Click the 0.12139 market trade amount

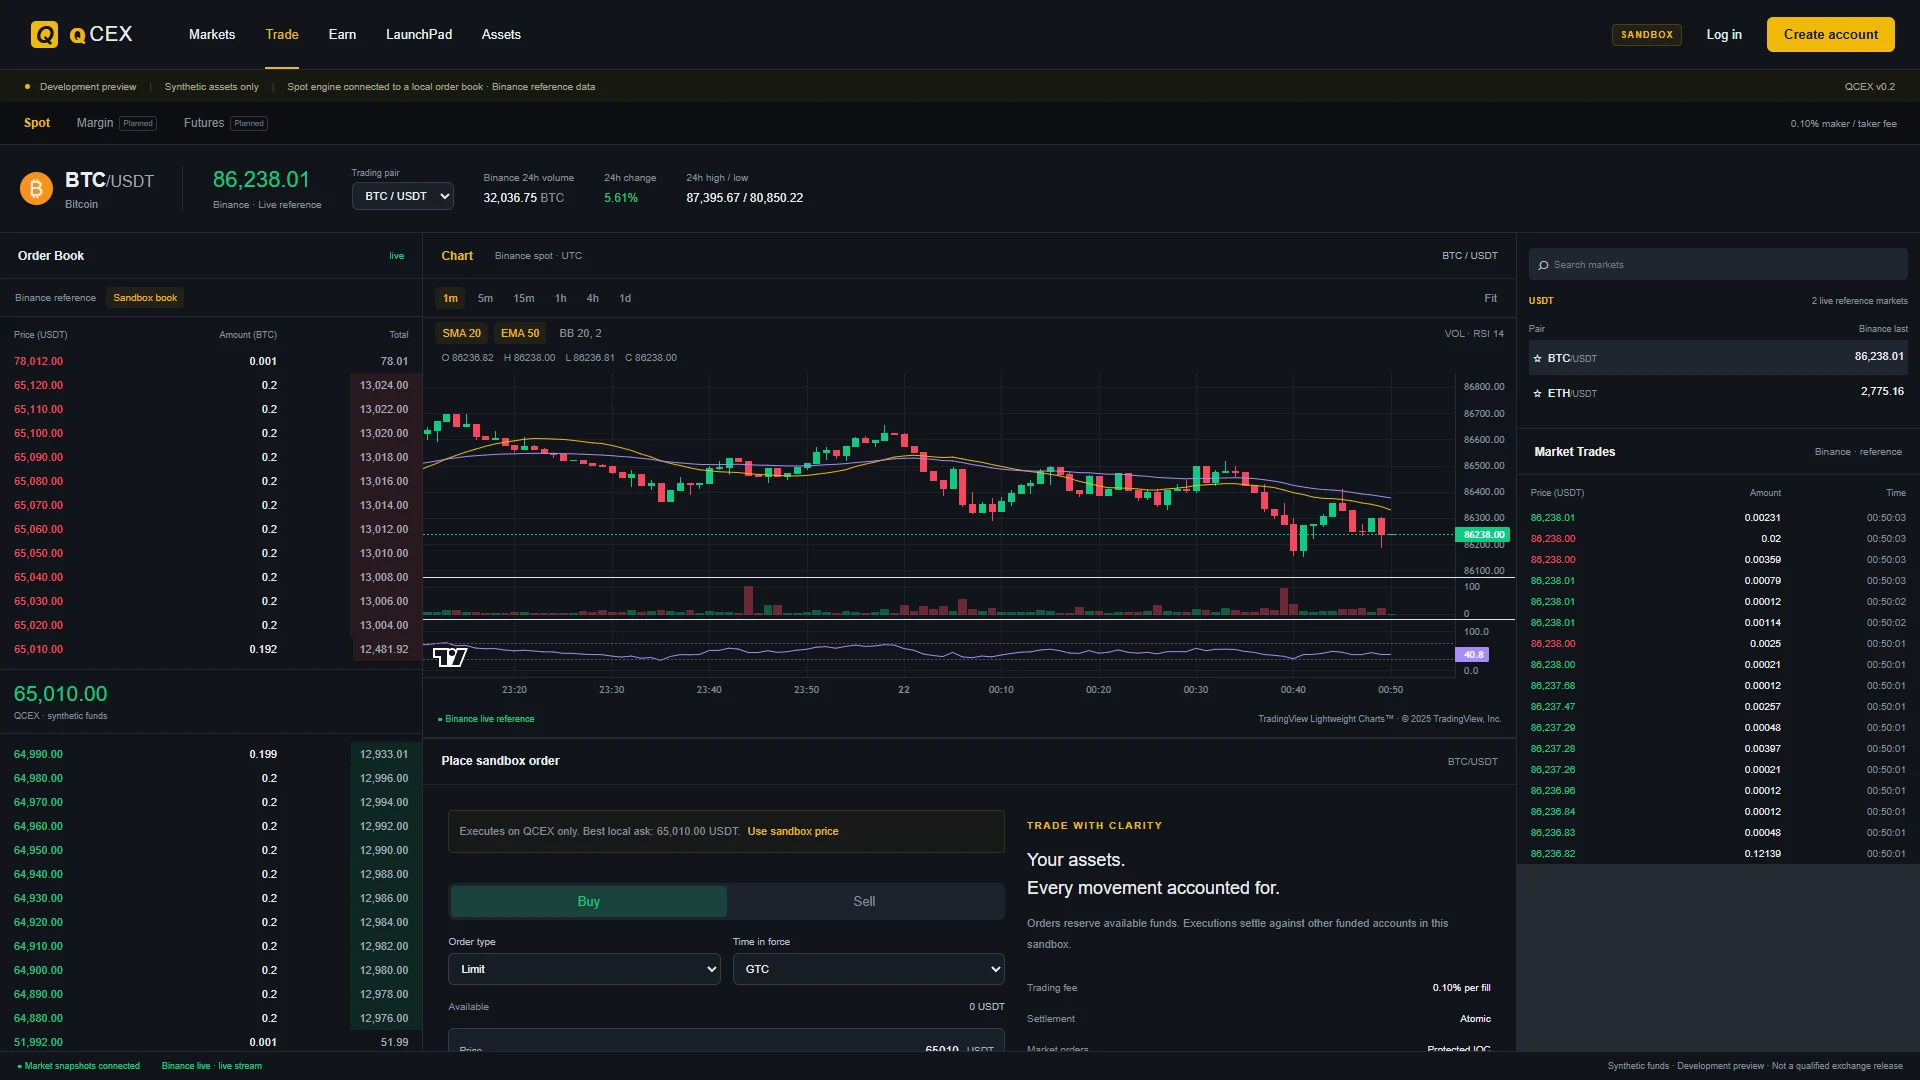(1762, 854)
